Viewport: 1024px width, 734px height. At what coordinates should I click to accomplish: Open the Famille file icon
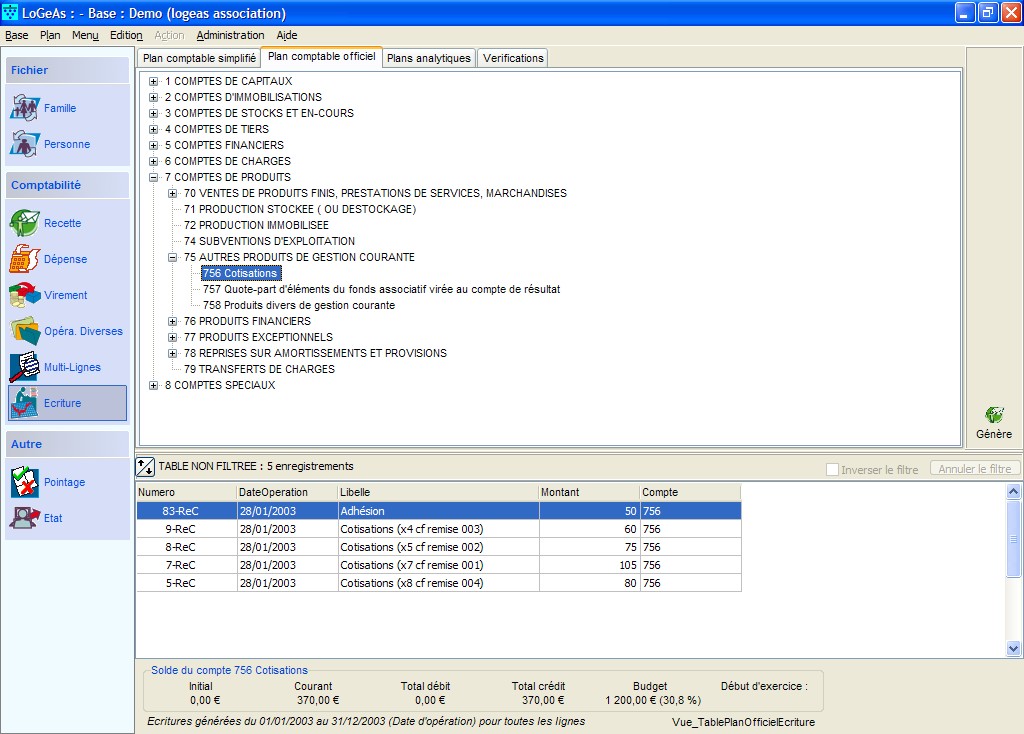(25, 108)
